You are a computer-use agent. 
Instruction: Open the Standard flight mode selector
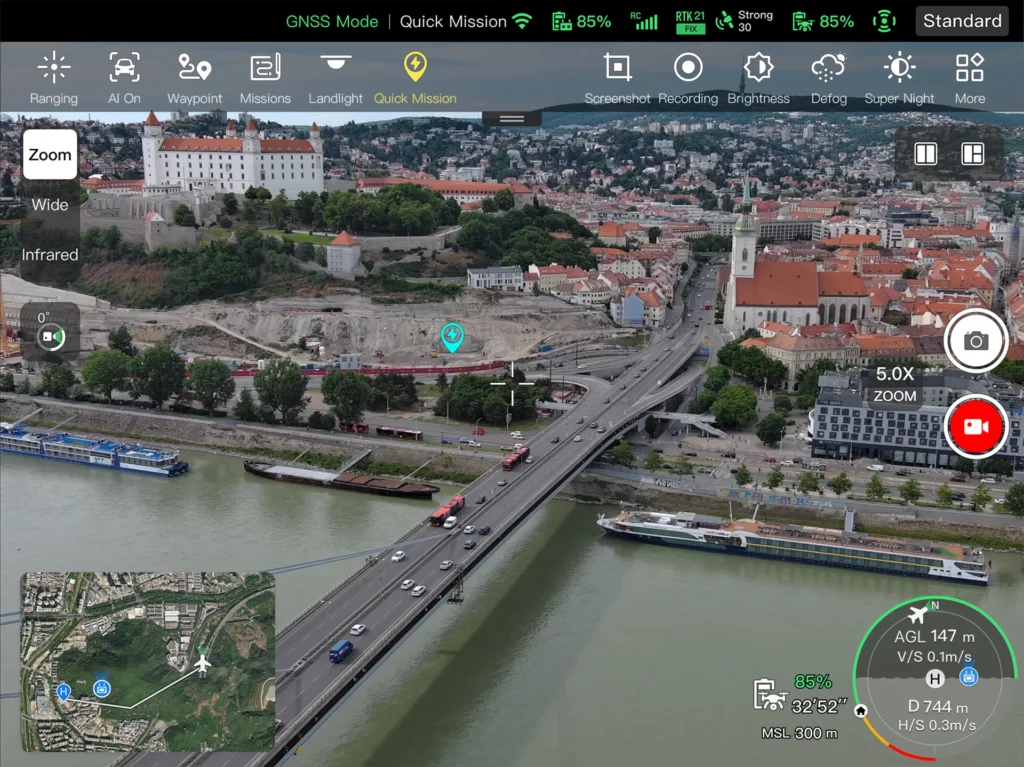coord(961,21)
